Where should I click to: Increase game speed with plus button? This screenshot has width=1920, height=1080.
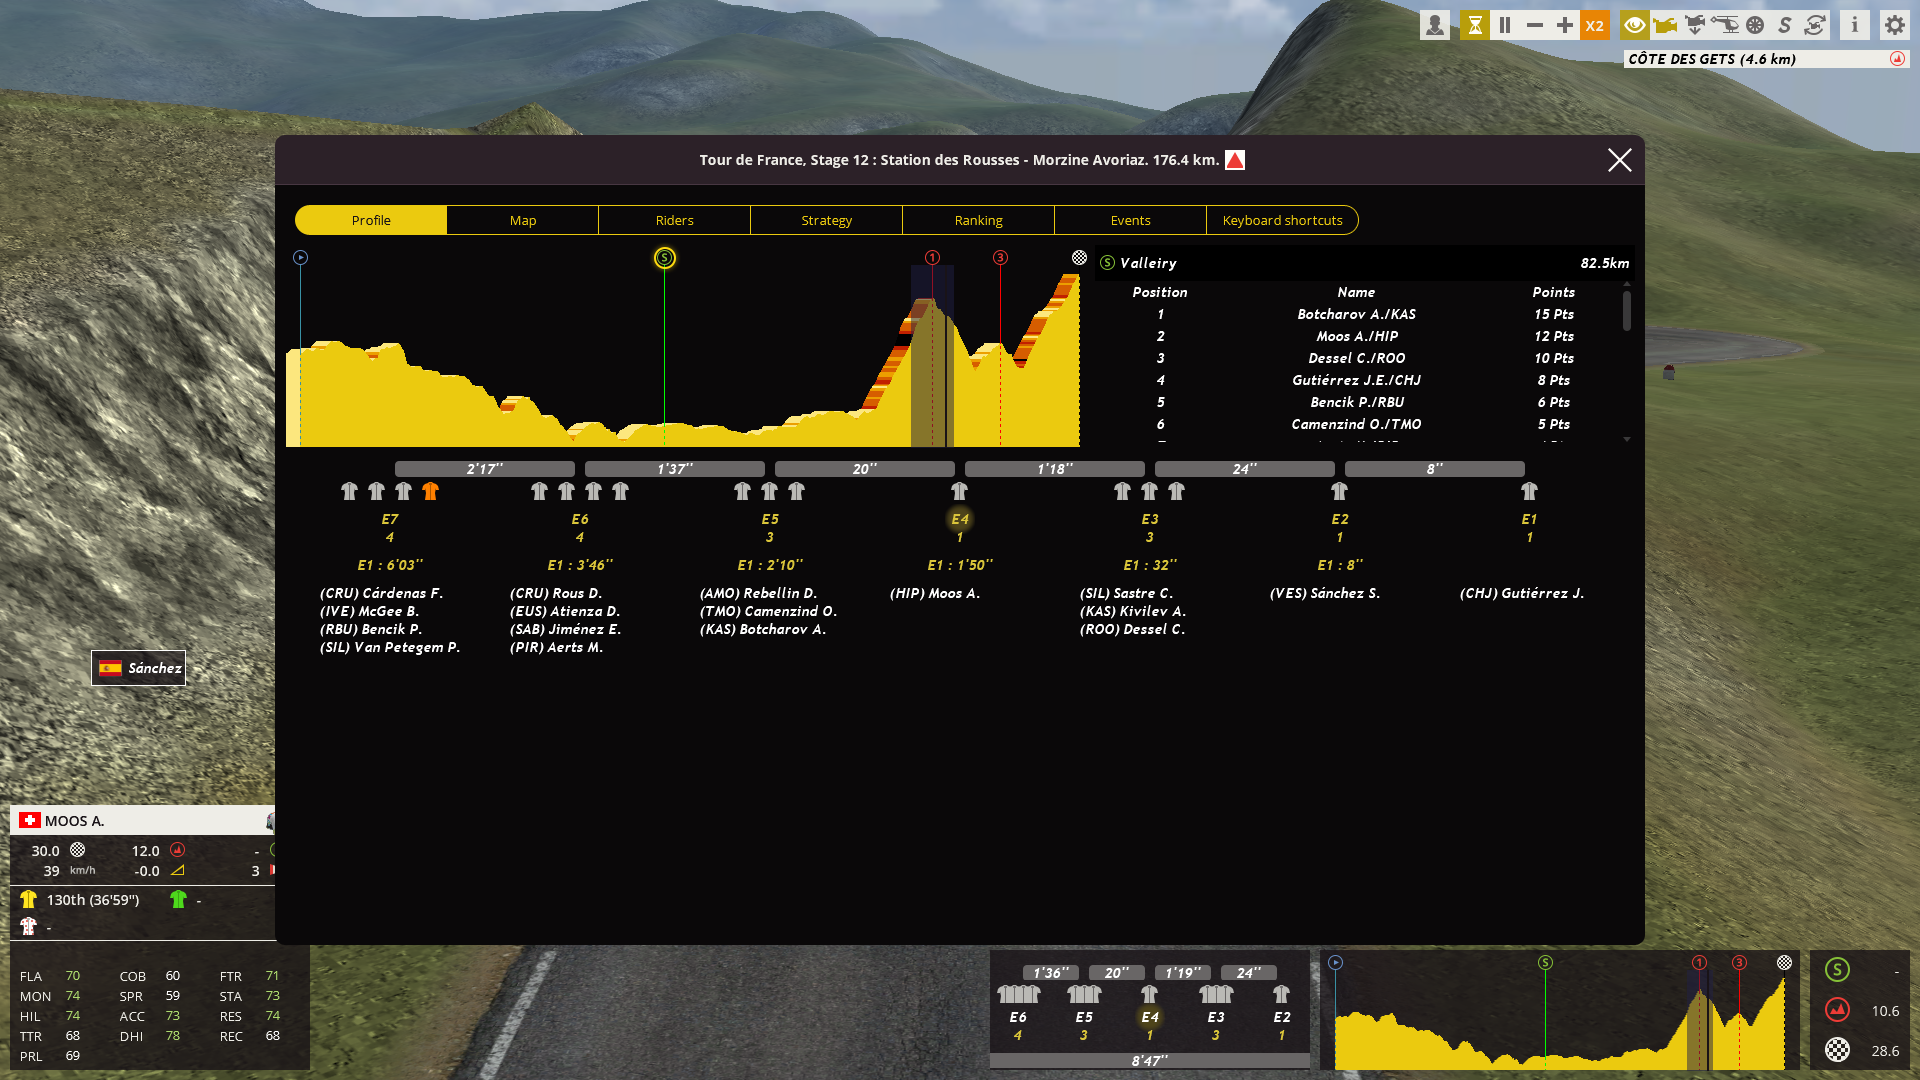pyautogui.click(x=1565, y=25)
